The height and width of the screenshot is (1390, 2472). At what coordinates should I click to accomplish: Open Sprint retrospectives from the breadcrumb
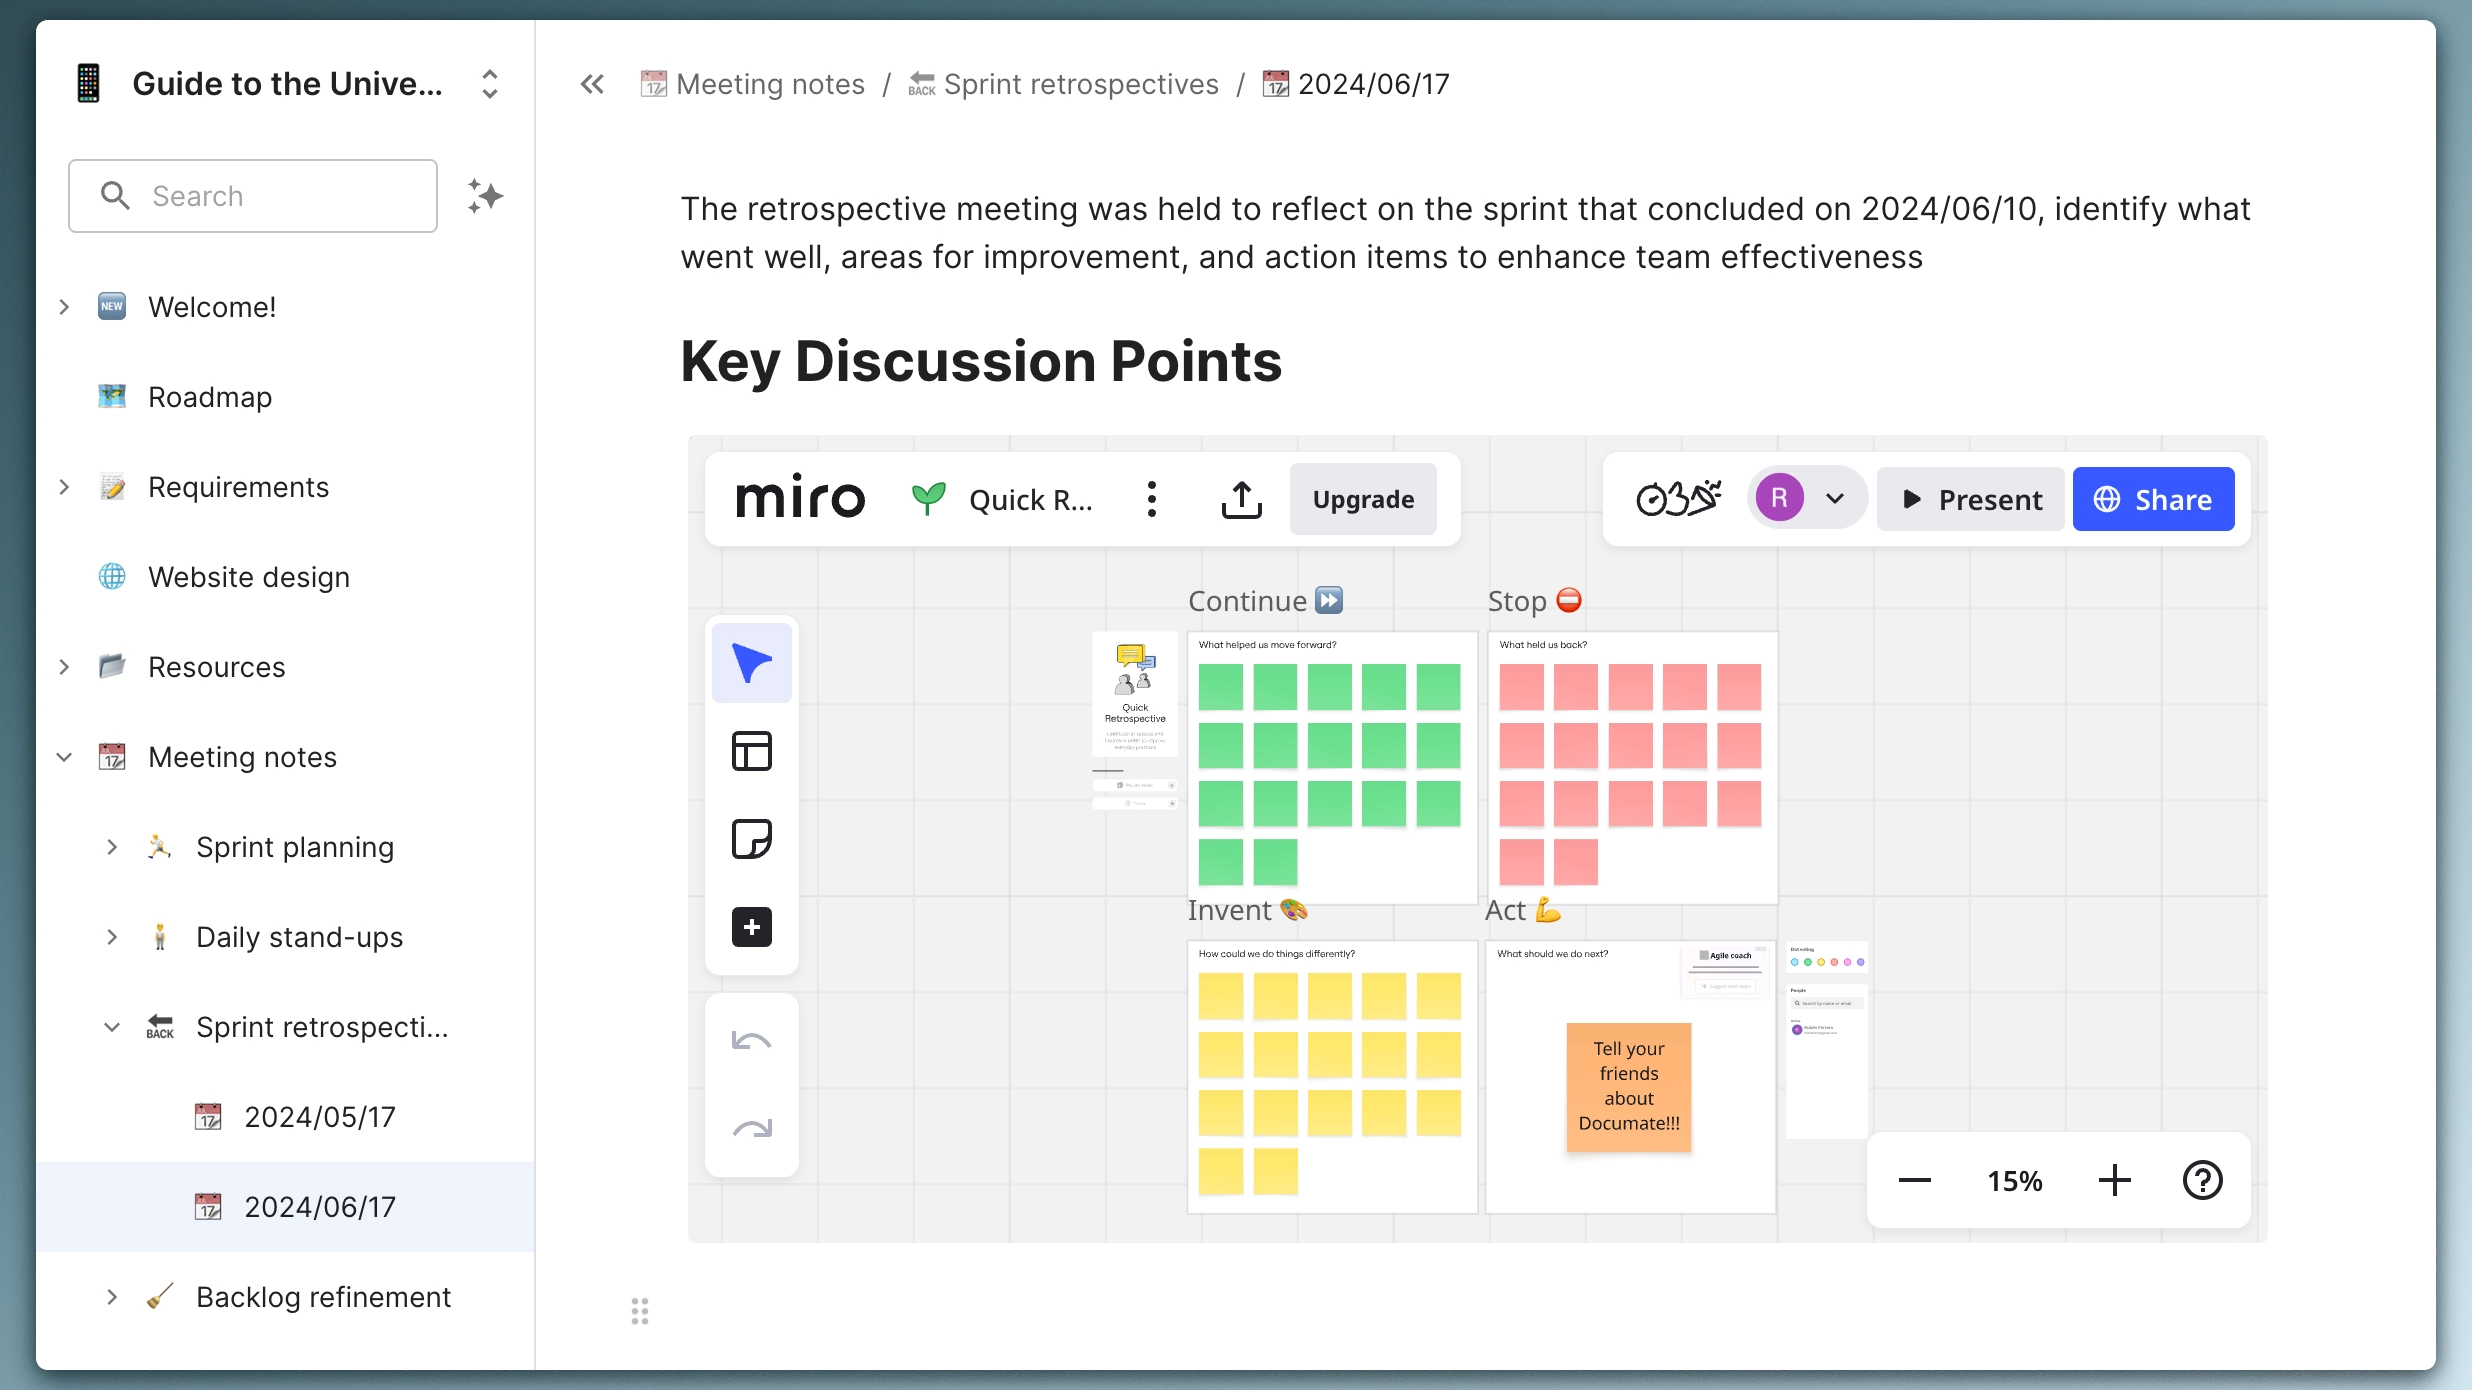click(x=1082, y=84)
